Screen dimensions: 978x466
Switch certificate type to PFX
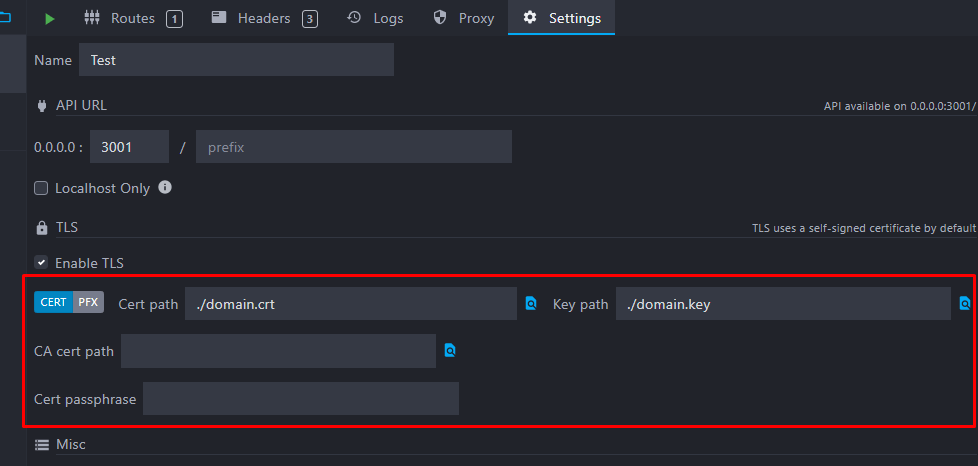(89, 302)
